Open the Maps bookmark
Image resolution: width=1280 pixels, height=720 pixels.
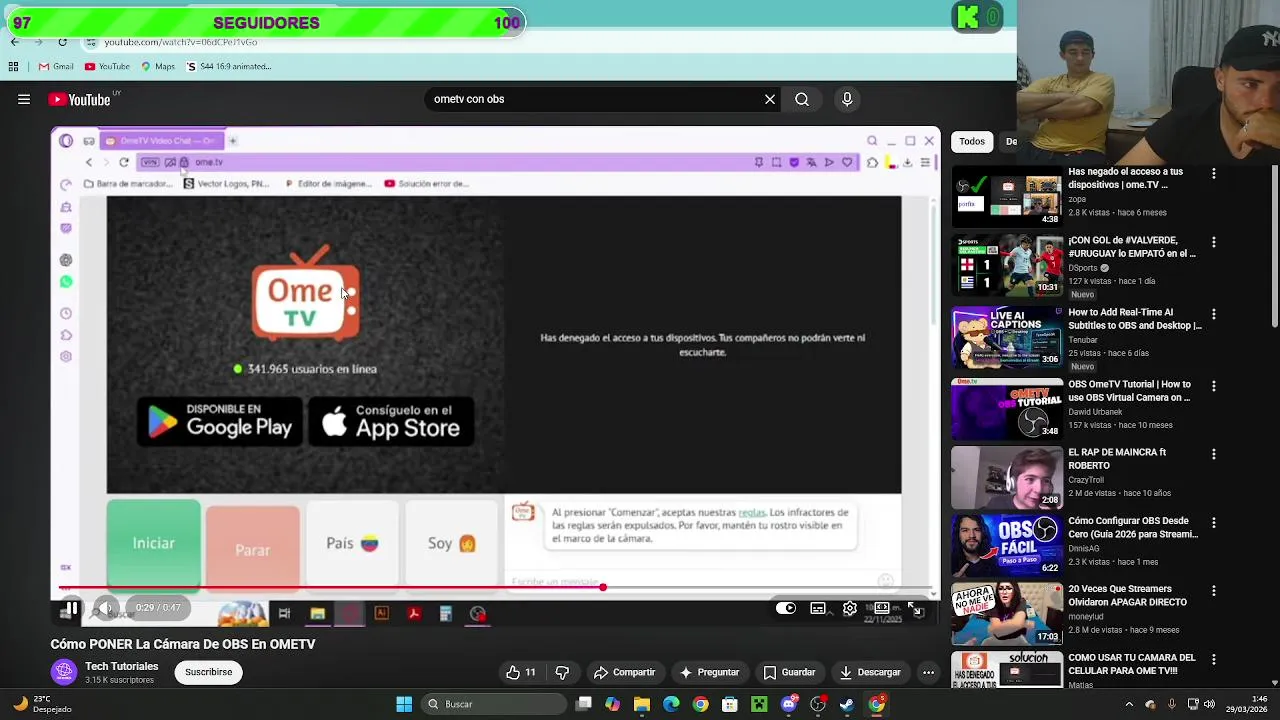(x=158, y=66)
